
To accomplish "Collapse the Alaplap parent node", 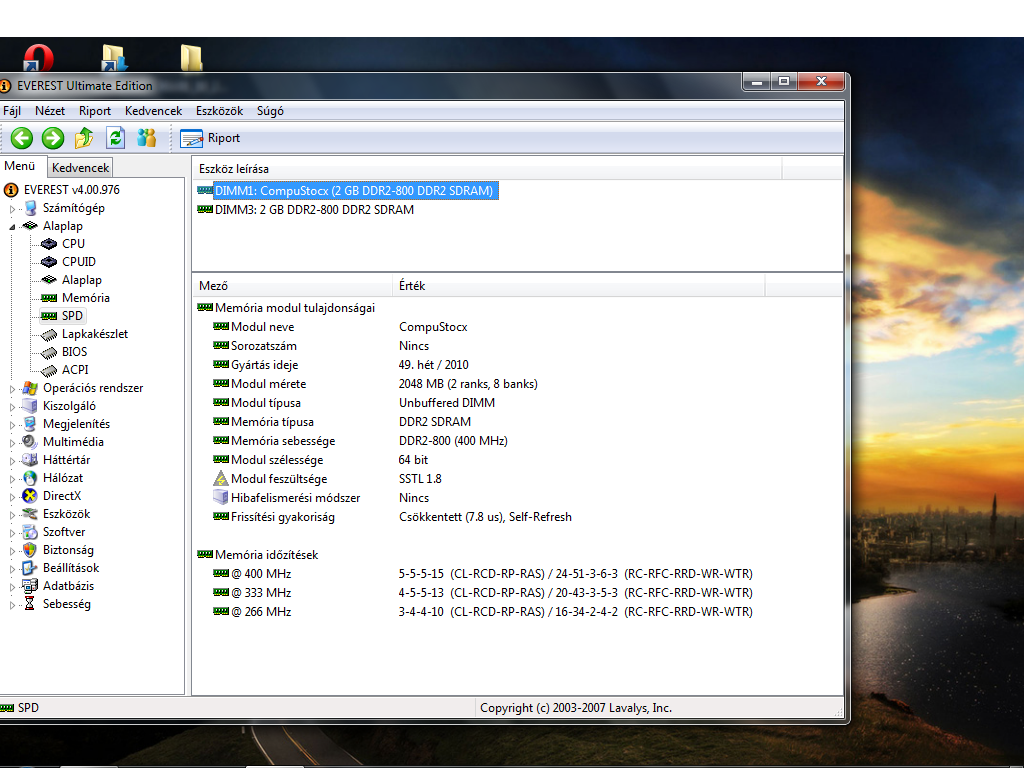I will coord(12,227).
